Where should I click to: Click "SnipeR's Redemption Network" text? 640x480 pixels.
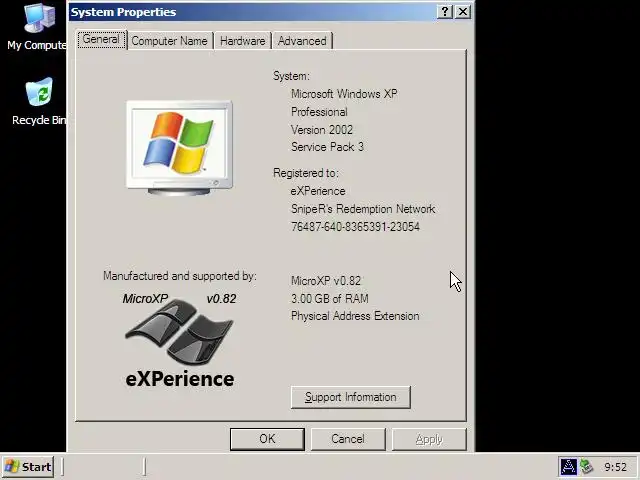pos(363,209)
